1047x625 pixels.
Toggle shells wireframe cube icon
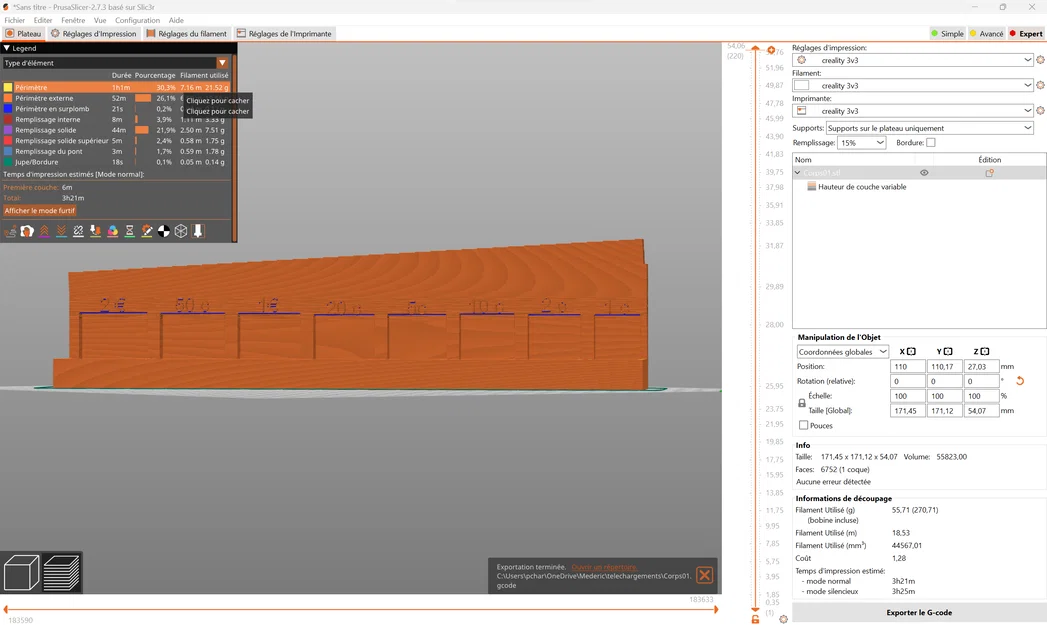click(181, 231)
